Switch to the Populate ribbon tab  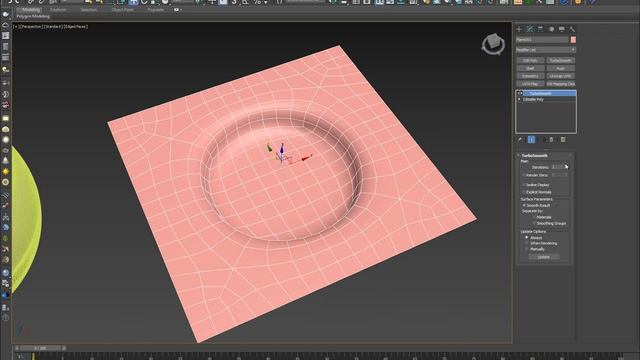[156, 10]
